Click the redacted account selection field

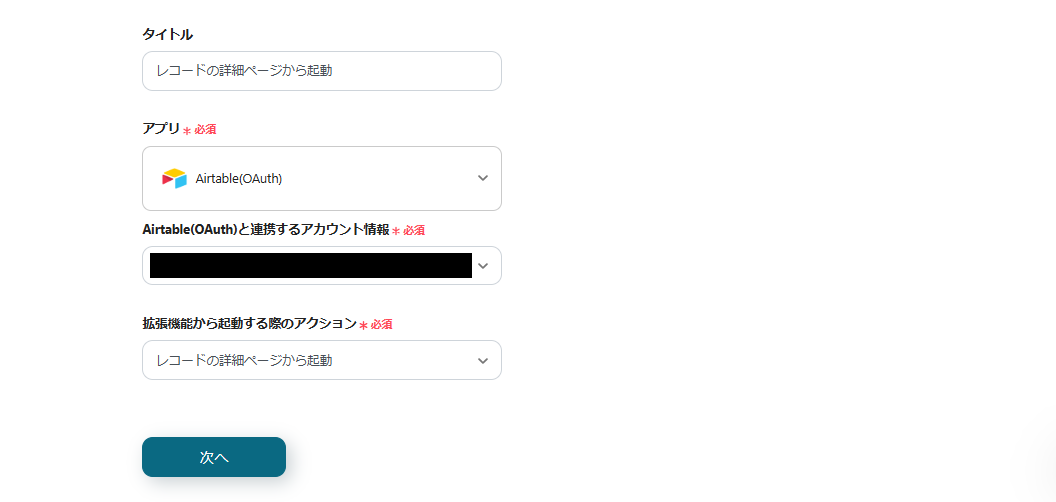(x=310, y=266)
